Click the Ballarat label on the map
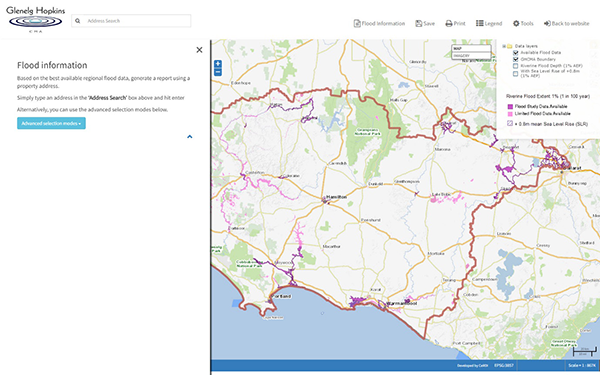 coord(572,168)
